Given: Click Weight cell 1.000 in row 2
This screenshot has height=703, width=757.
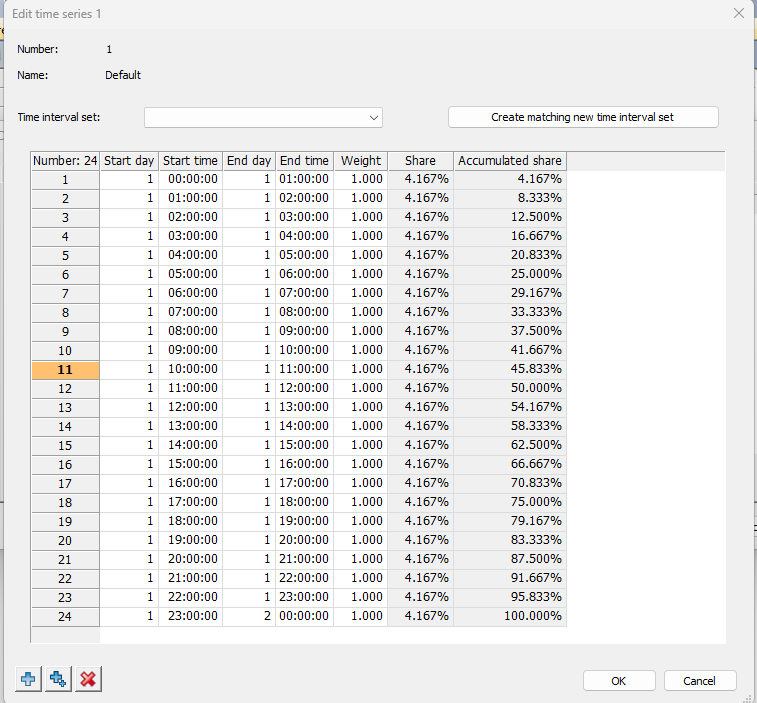Looking at the screenshot, I should tap(361, 198).
